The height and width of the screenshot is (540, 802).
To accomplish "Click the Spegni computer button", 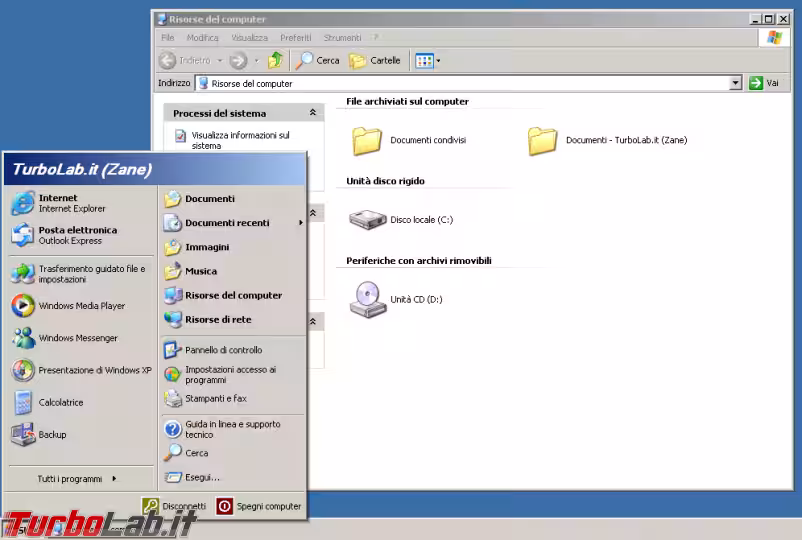I will 259,506.
